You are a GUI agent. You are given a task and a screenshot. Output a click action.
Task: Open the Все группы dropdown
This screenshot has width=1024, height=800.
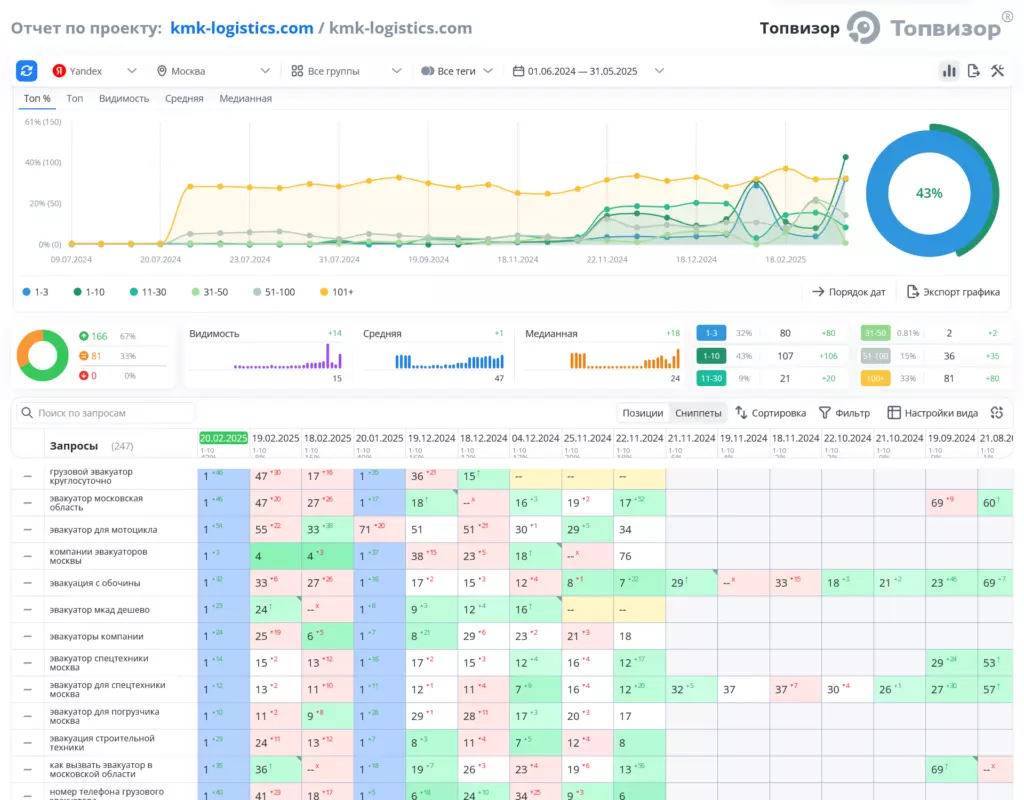(346, 71)
